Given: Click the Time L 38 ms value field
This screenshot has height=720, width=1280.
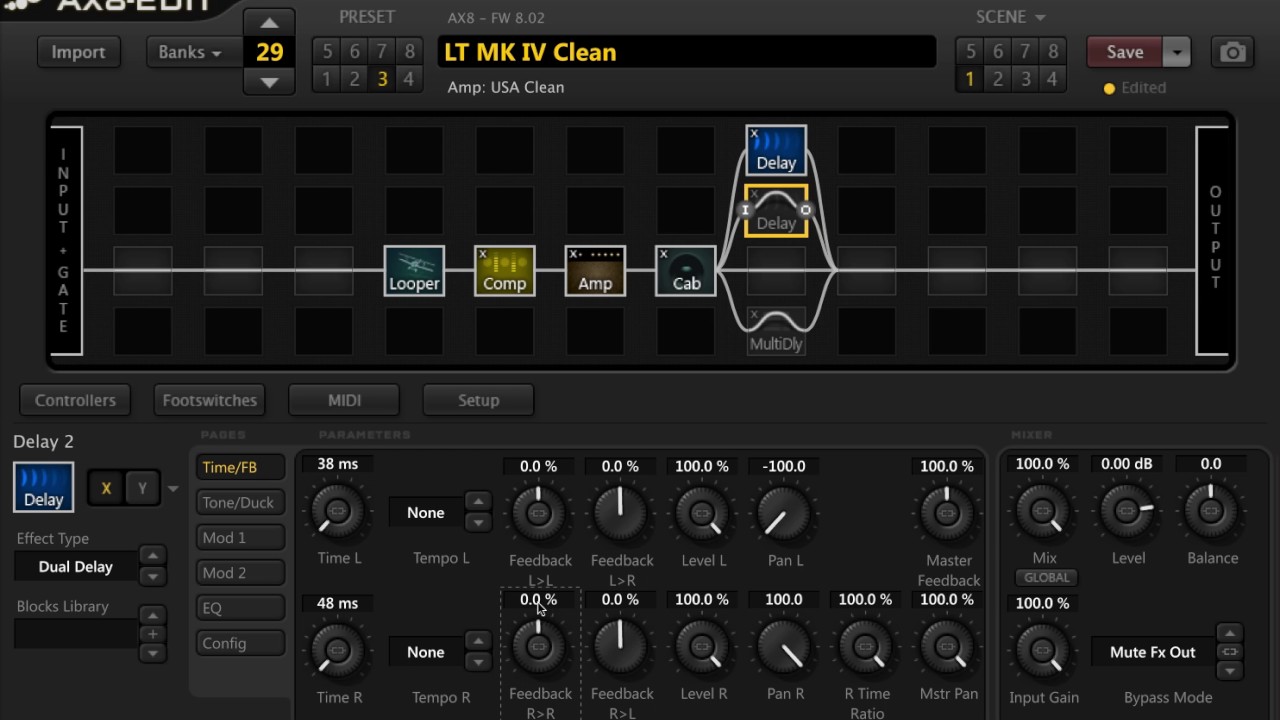Looking at the screenshot, I should tap(338, 464).
